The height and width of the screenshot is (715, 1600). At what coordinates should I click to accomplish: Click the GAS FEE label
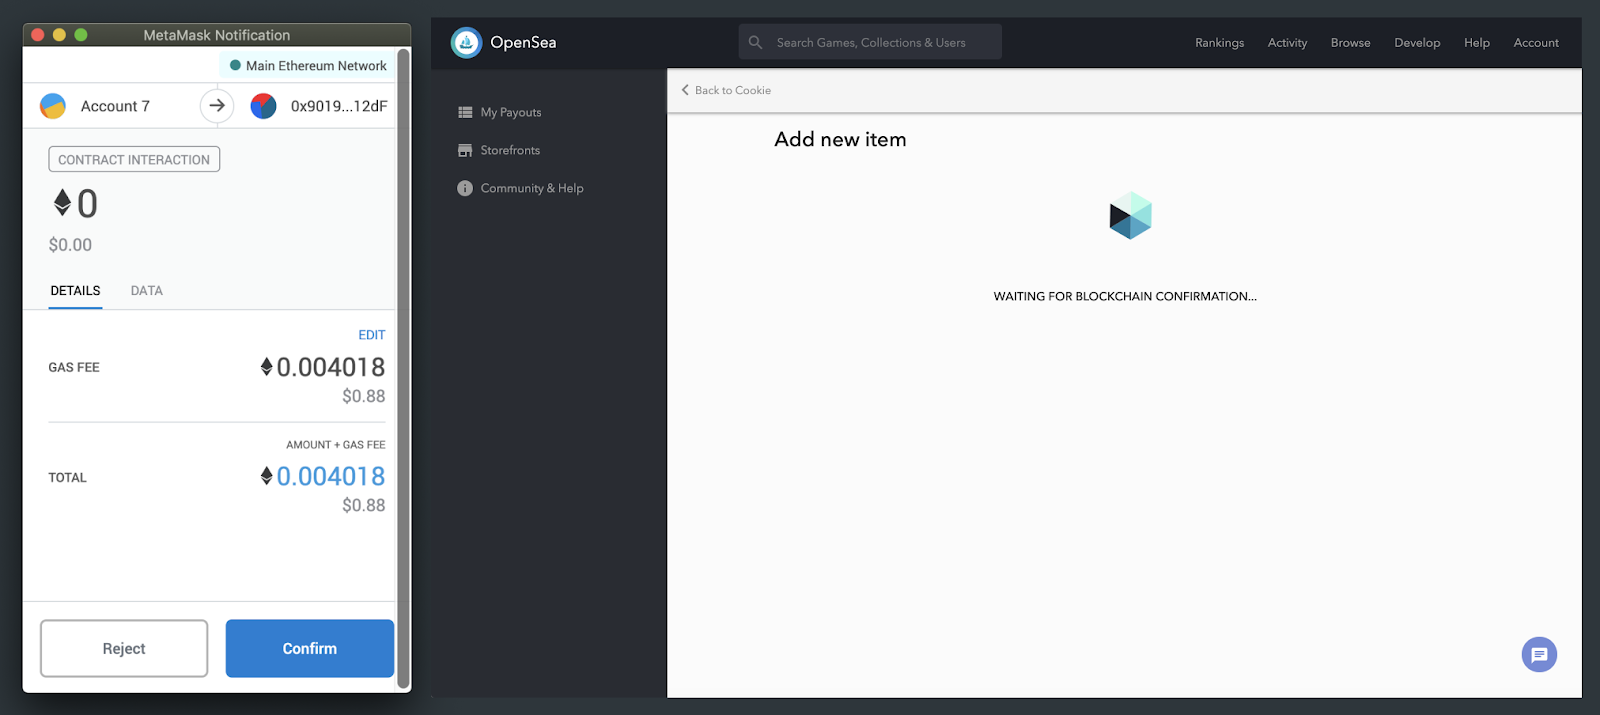(x=74, y=368)
